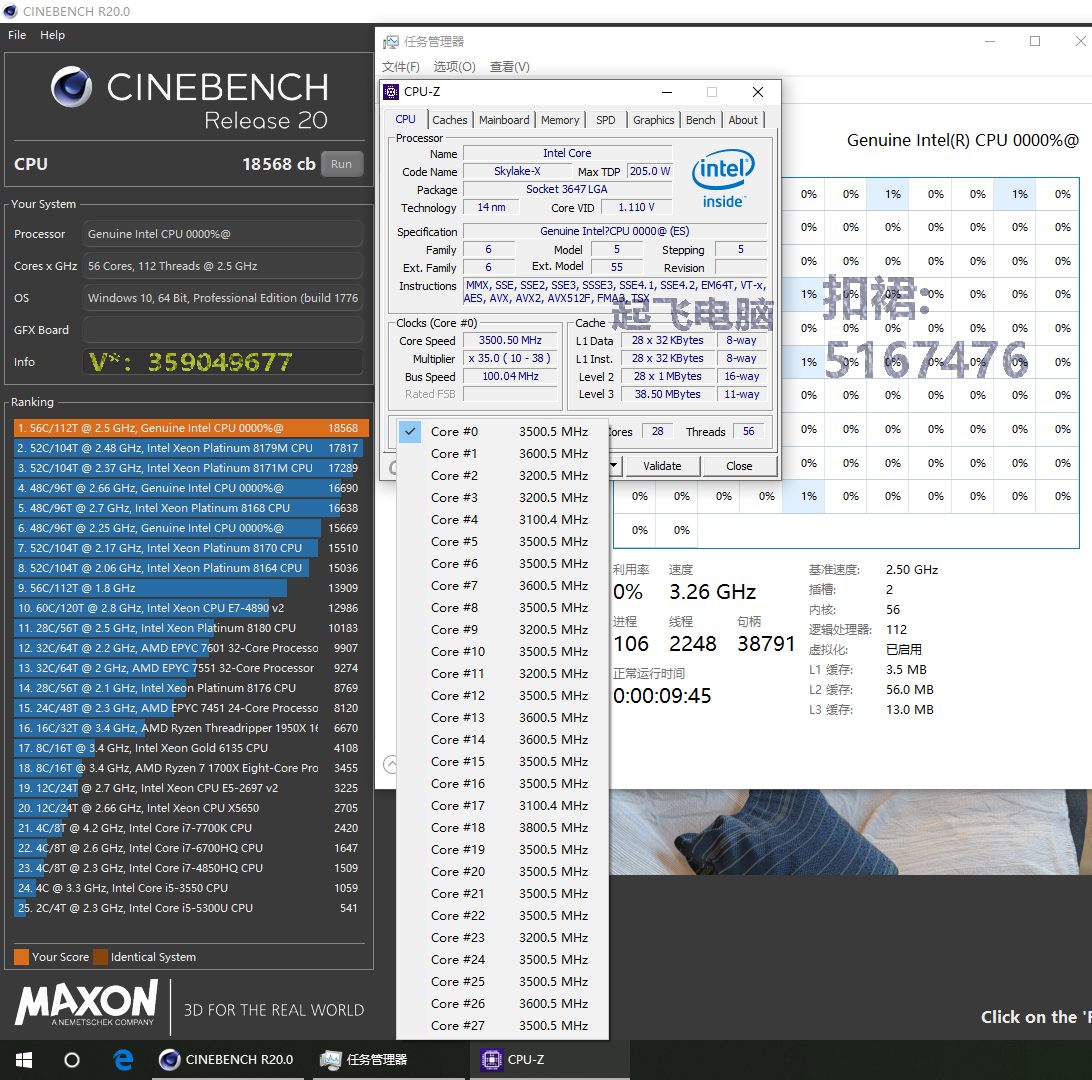Open the Help menu in Cinebench
The width and height of the screenshot is (1092, 1080).
coord(52,35)
